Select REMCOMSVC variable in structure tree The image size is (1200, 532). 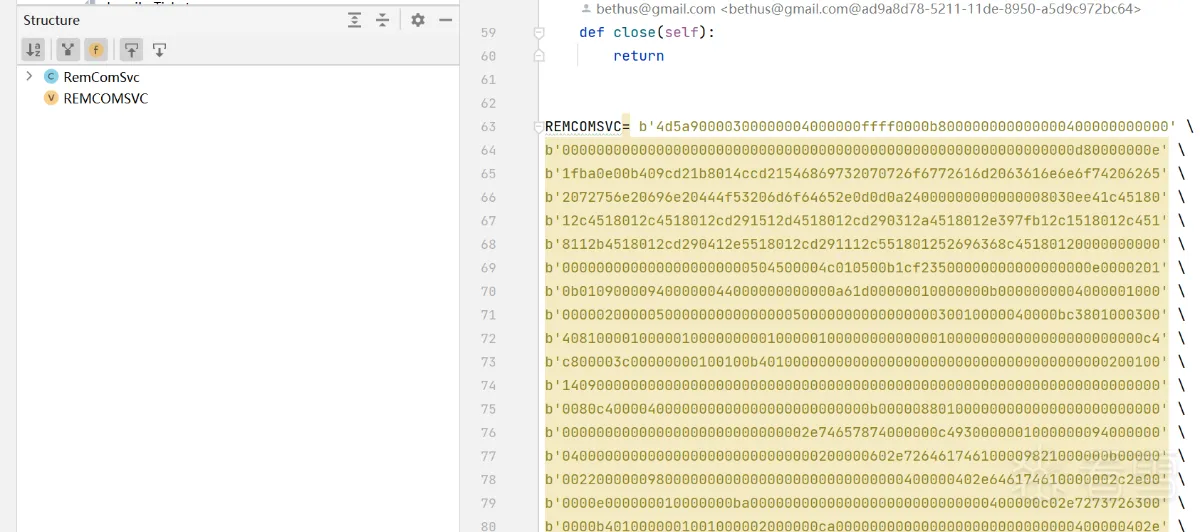pyautogui.click(x=105, y=98)
